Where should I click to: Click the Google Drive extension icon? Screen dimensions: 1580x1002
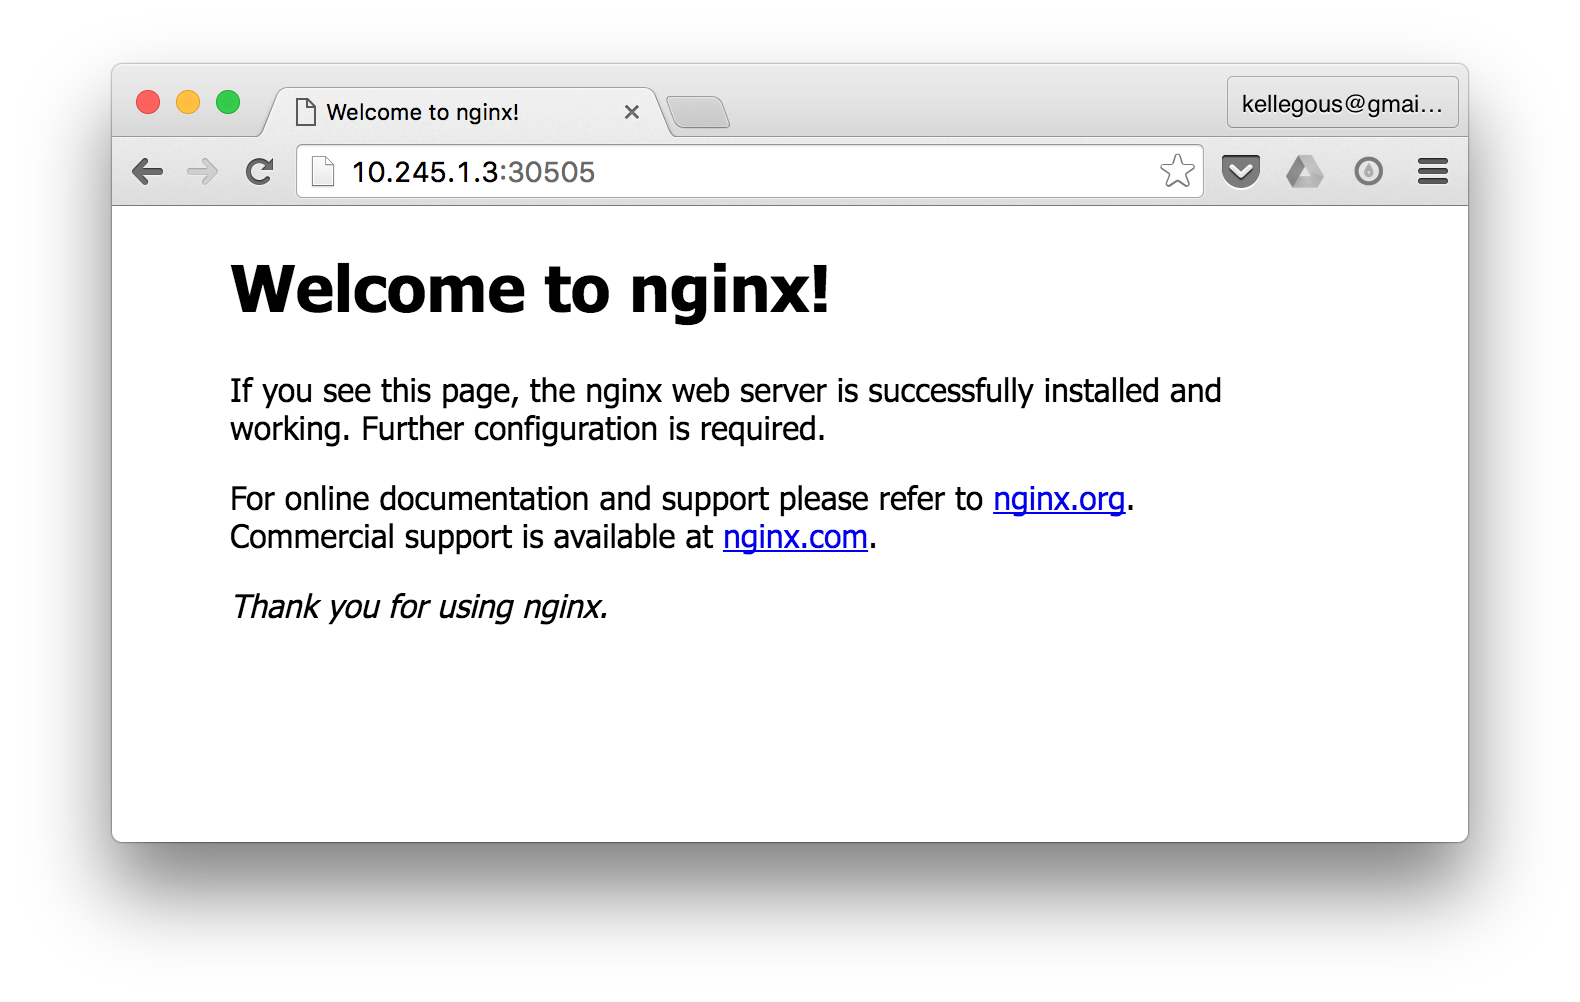pyautogui.click(x=1304, y=172)
